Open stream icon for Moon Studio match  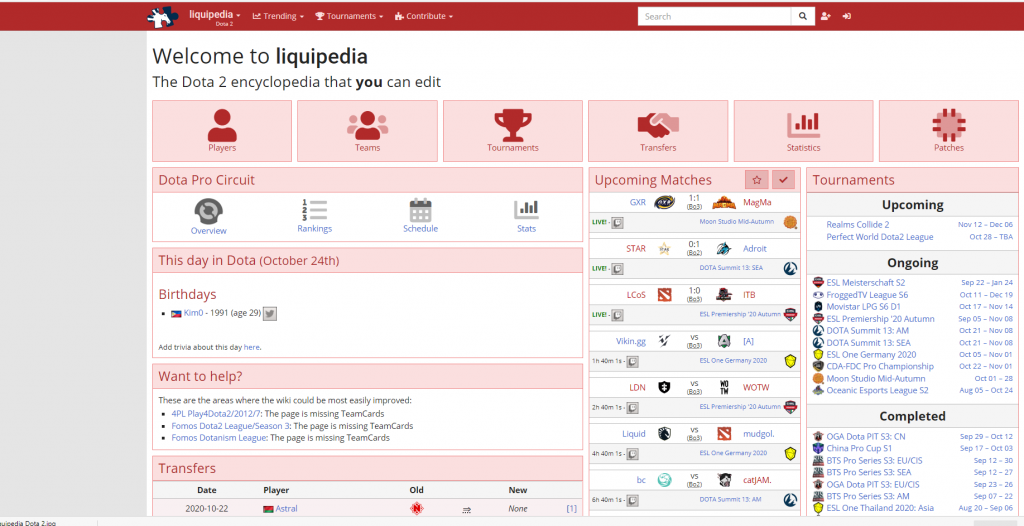(617, 223)
